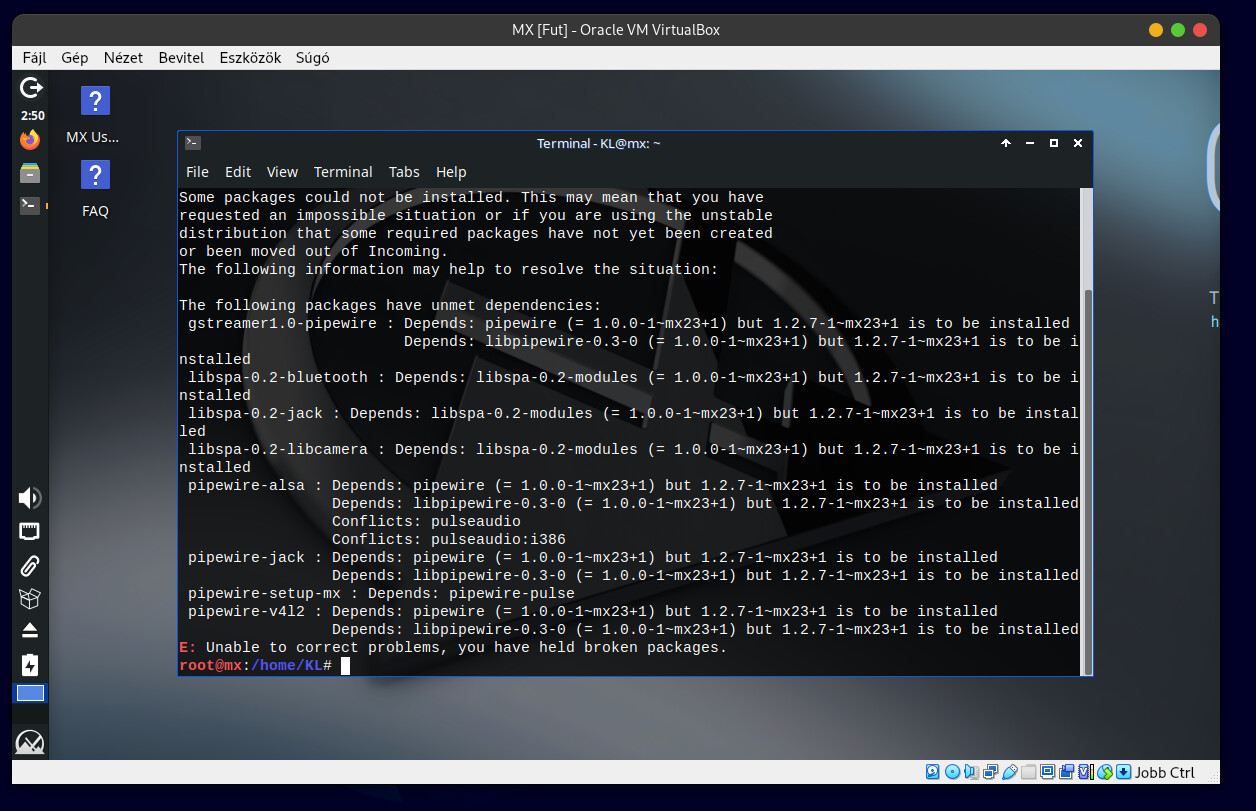Click the red VirtualBox close button
This screenshot has height=811, width=1256.
coord(1200,30)
